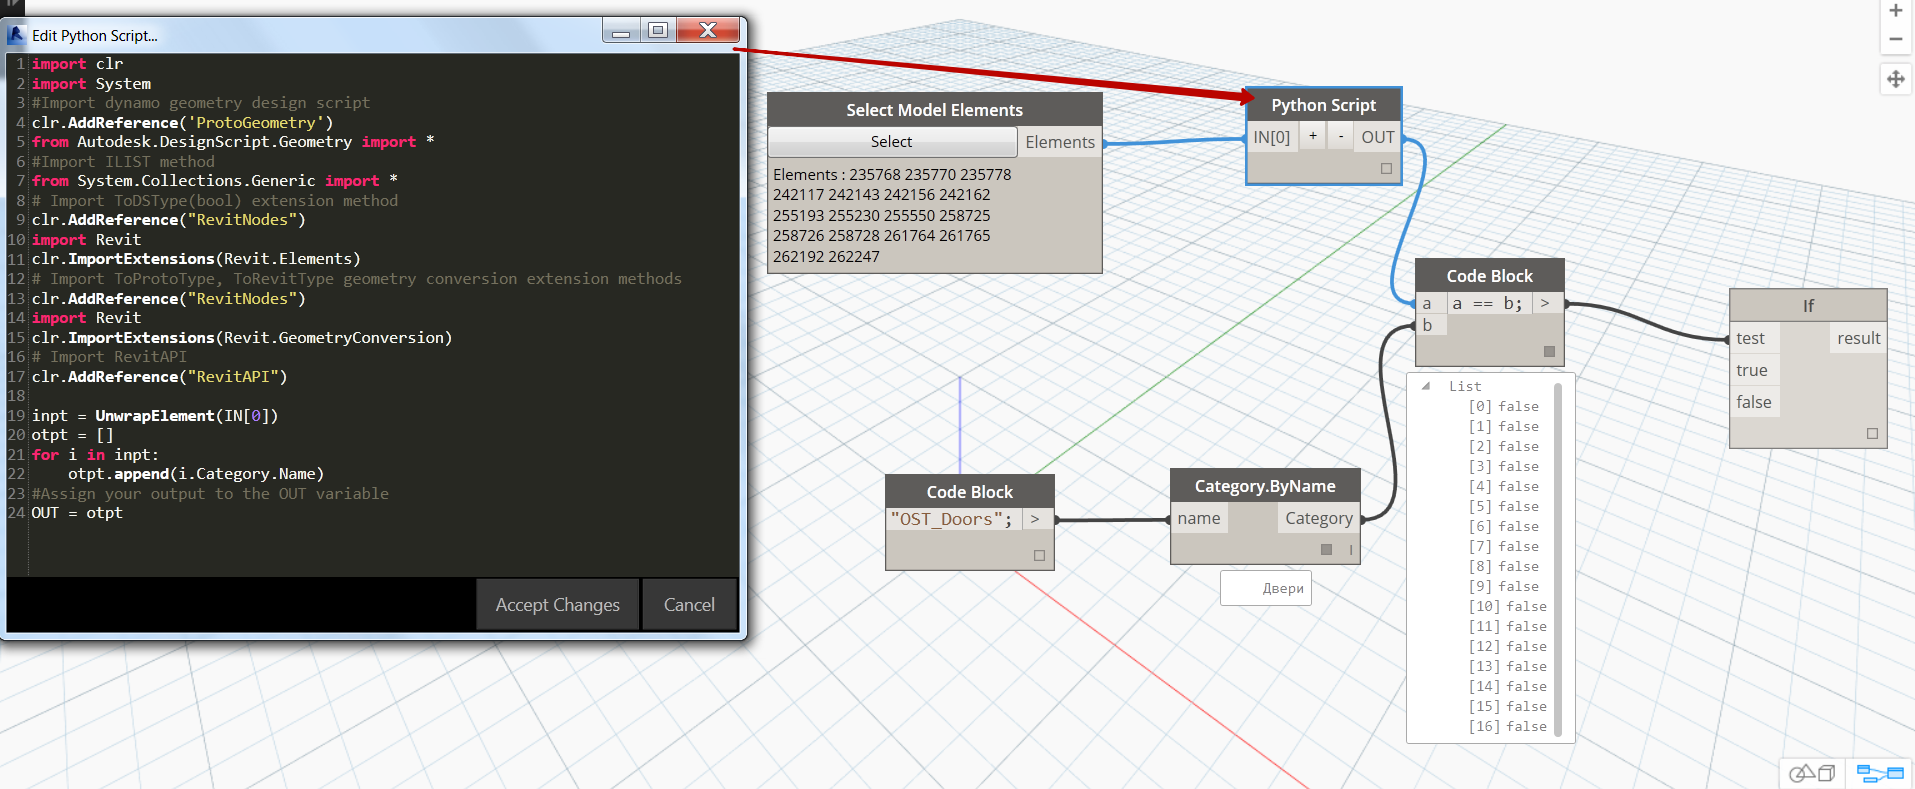Screen dimensions: 1915x789
Task: Remove an input port on Python Script node
Action: click(1340, 136)
